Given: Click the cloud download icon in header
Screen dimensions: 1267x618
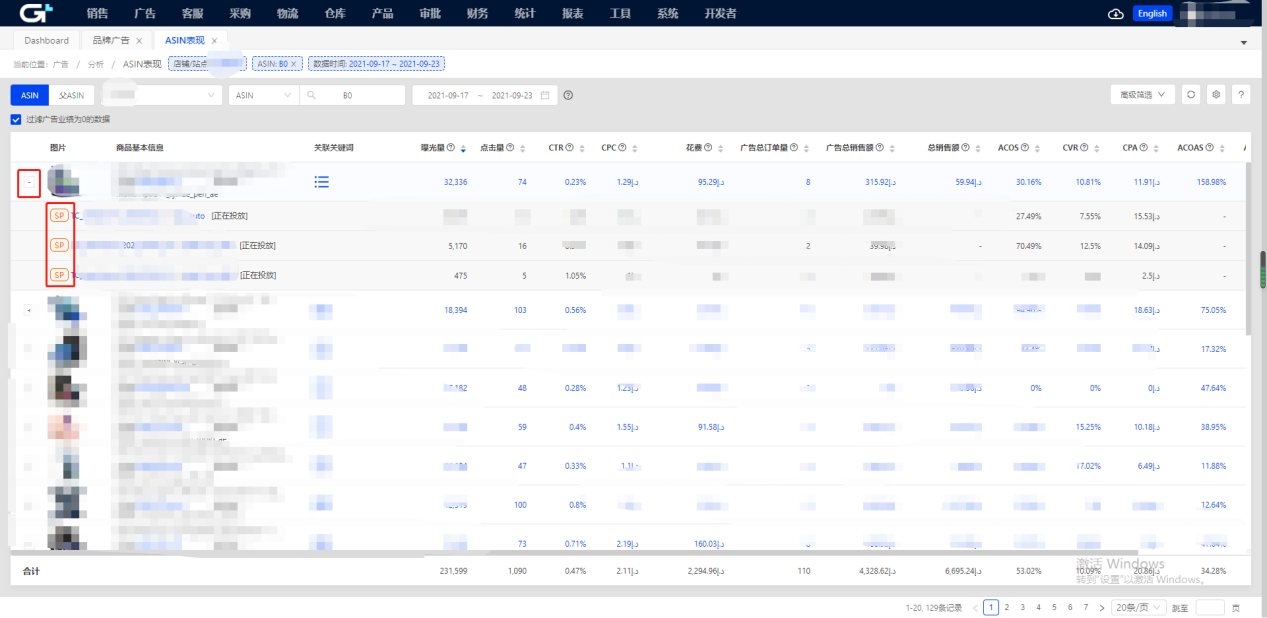Looking at the screenshot, I should click(1116, 14).
